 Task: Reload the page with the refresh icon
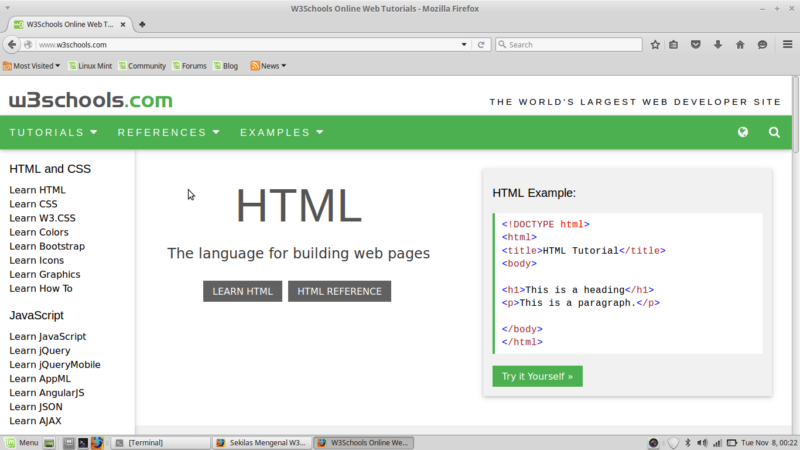481,45
